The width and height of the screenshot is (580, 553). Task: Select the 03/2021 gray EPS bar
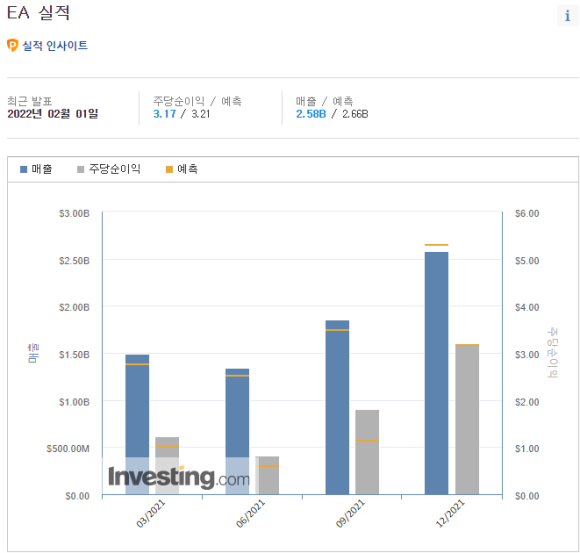pyautogui.click(x=167, y=466)
